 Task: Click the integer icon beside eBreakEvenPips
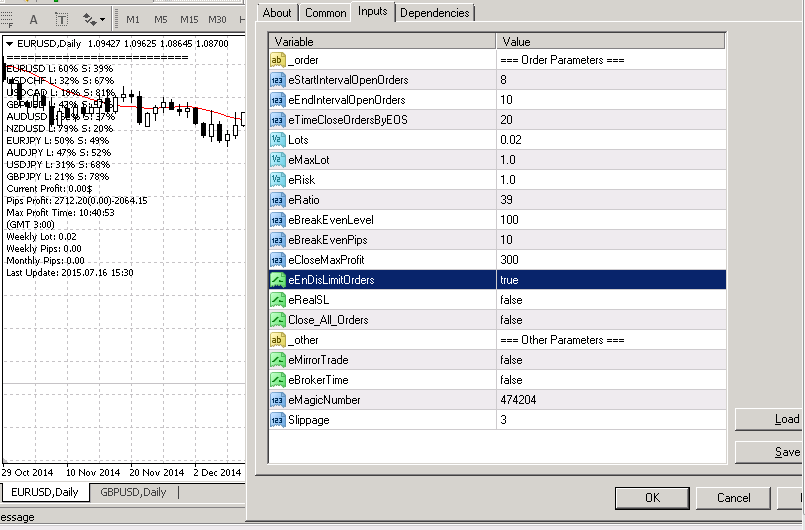pos(277,240)
